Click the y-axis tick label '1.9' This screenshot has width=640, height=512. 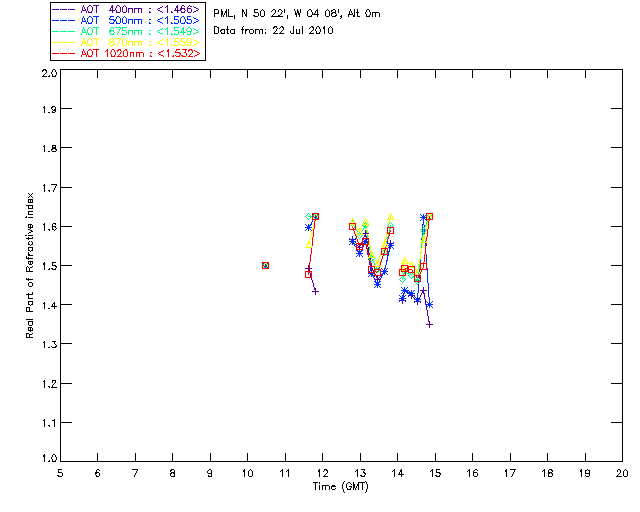49,109
